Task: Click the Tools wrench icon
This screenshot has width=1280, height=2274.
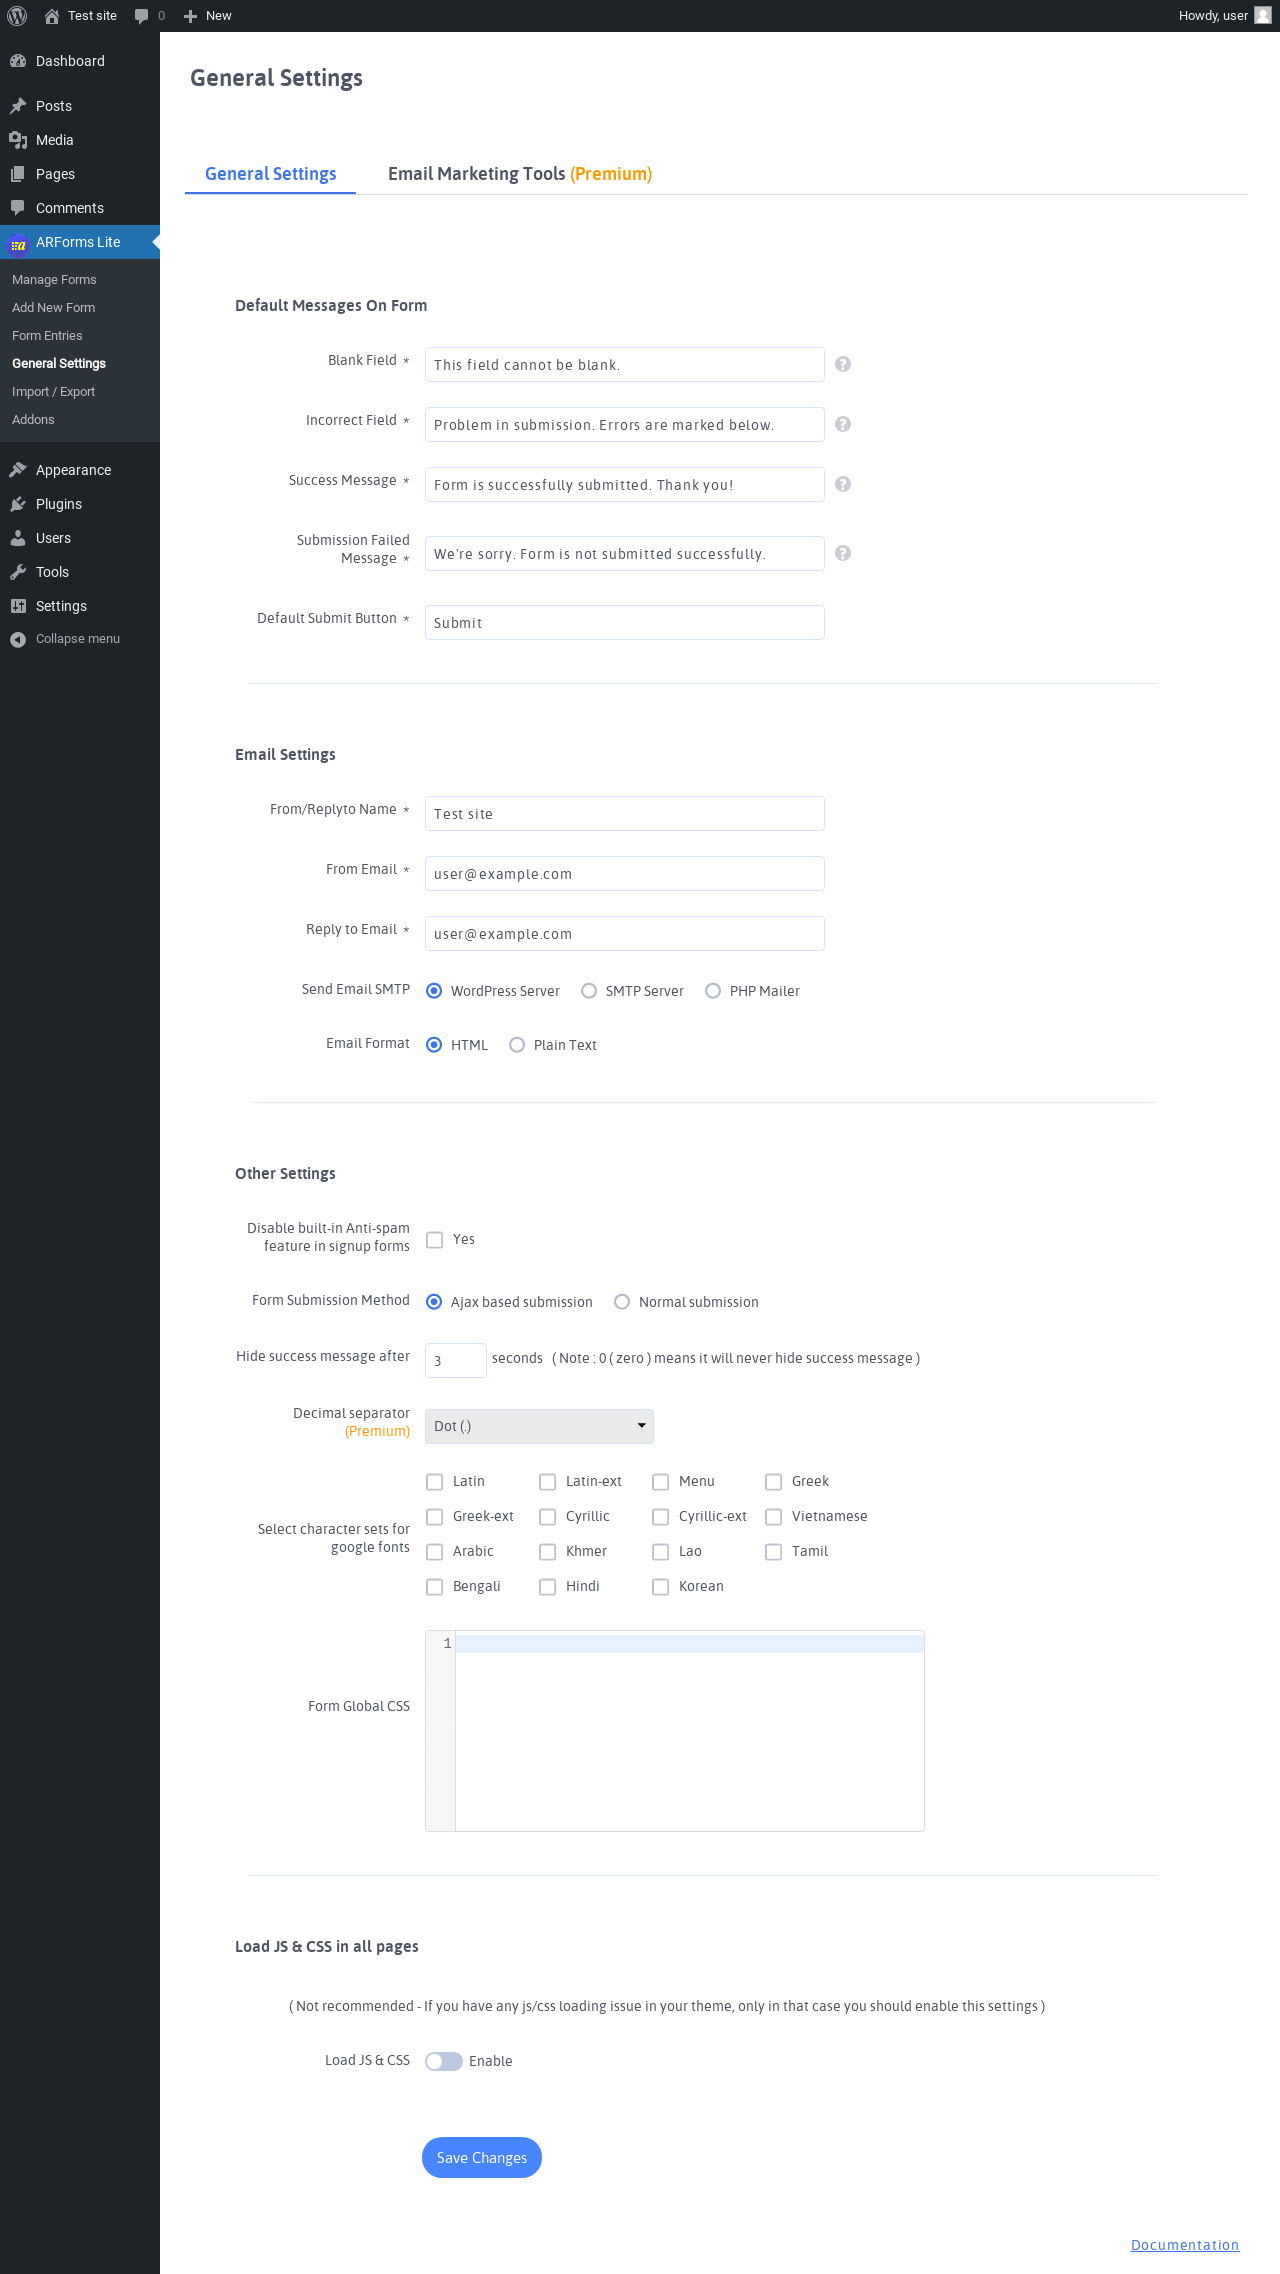Action: pos(18,572)
